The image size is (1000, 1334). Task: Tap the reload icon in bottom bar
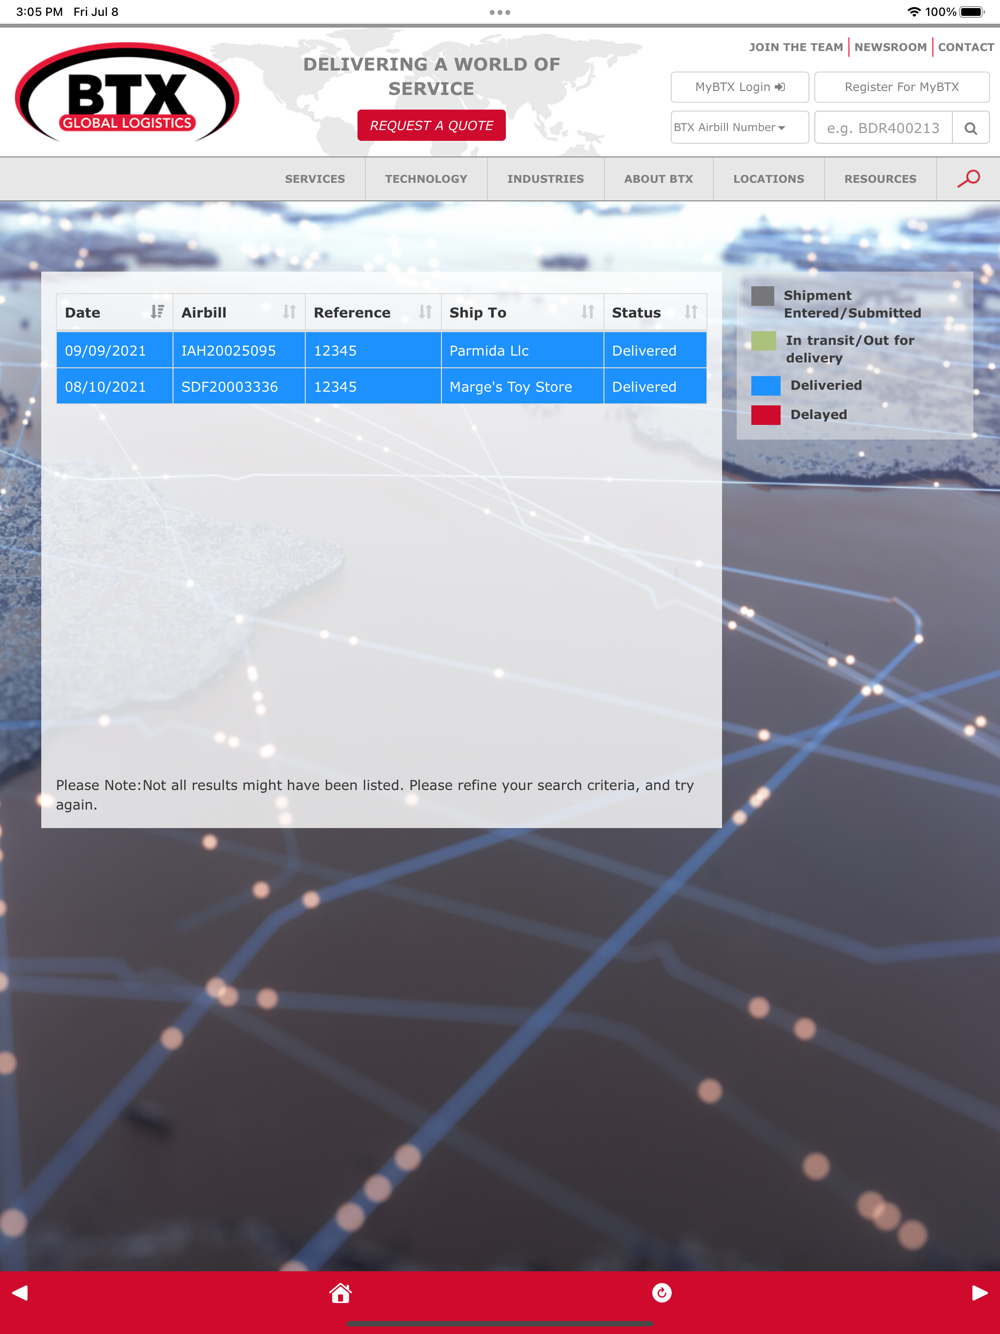point(662,1293)
